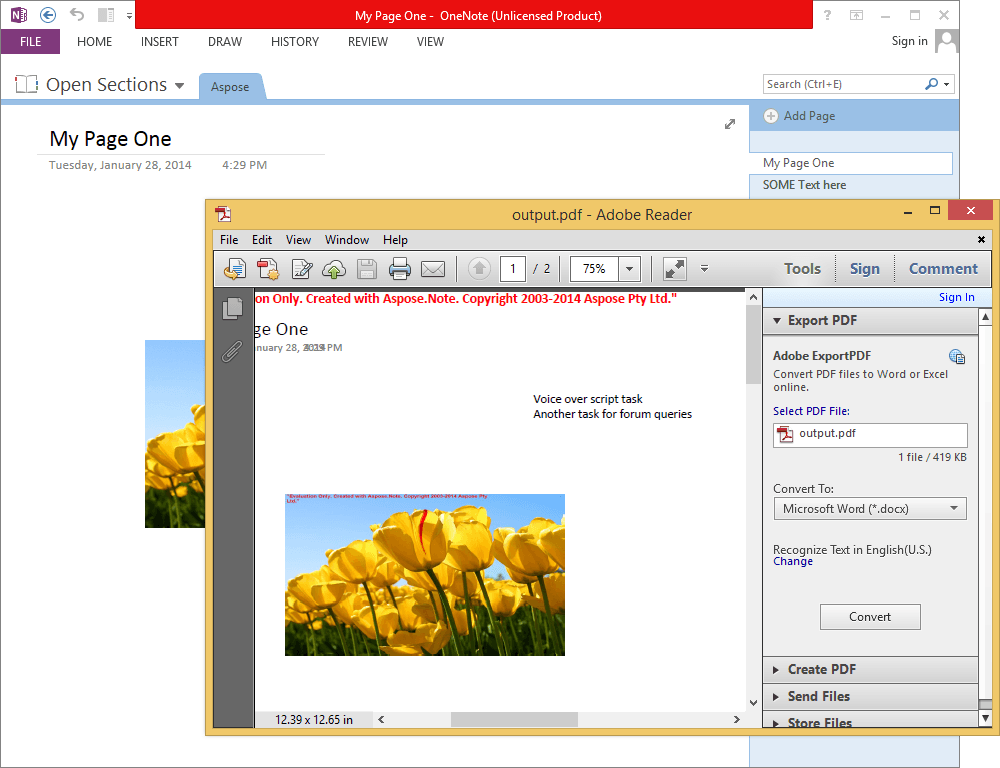The height and width of the screenshot is (768, 1000).
Task: Click the date Tuesday, January 28, 2014
Action: (120, 165)
